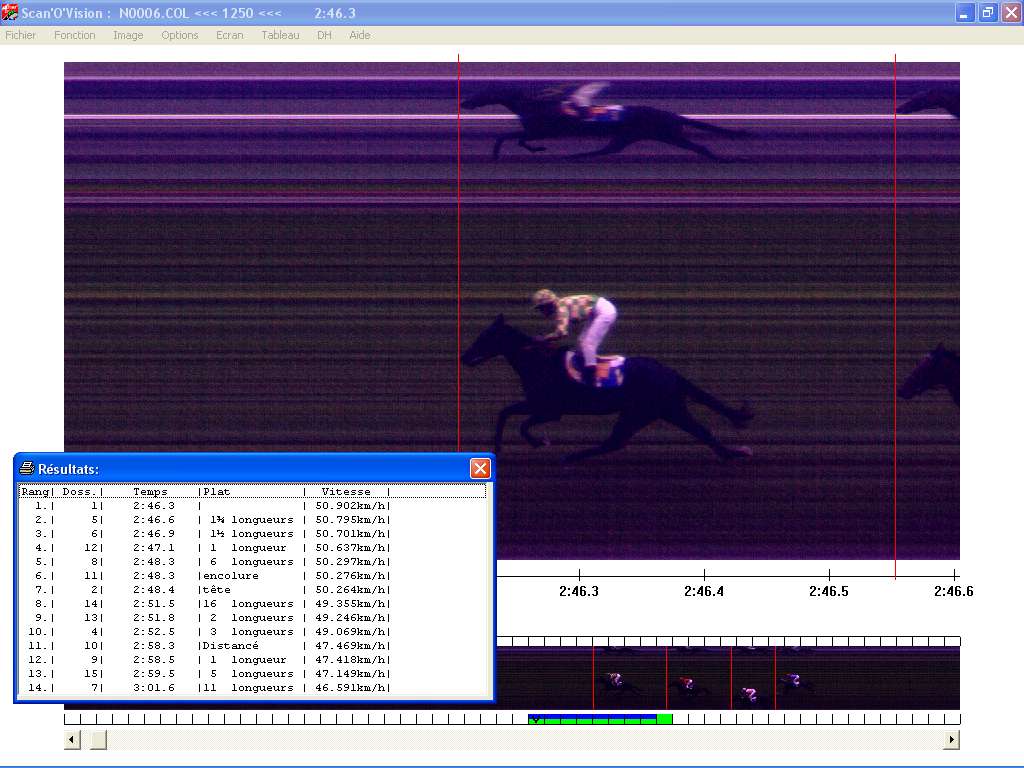The height and width of the screenshot is (768, 1024).
Task: Select result row 3 with time 2:46.9
Action: tap(252, 534)
